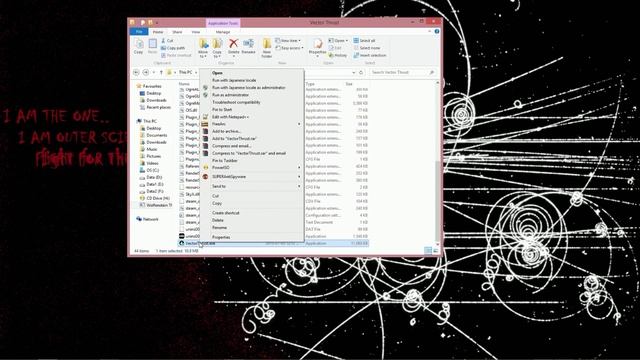Viewport: 640px width, 360px height.
Task: Click Invert selection in the ribbon
Action: (x=370, y=55)
